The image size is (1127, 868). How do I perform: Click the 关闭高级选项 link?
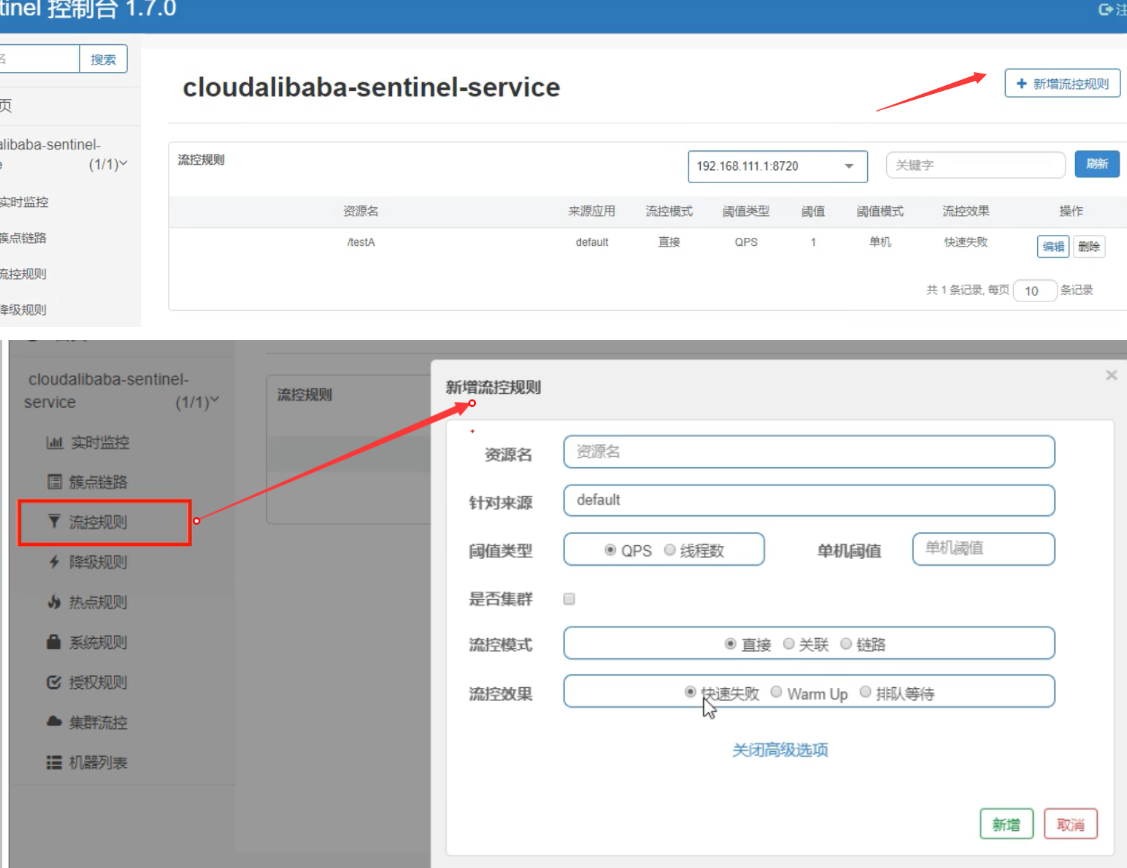point(780,750)
